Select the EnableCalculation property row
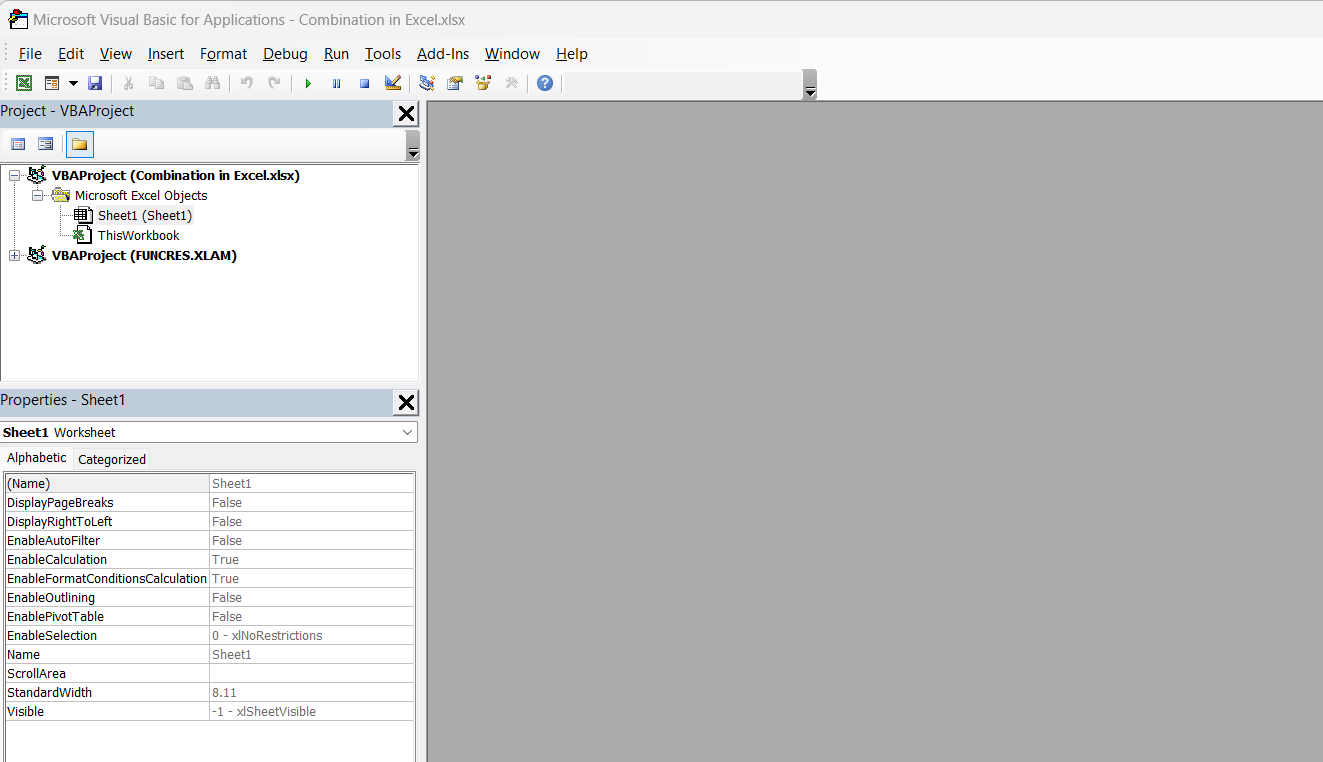1323x762 pixels. pyautogui.click(x=209, y=559)
